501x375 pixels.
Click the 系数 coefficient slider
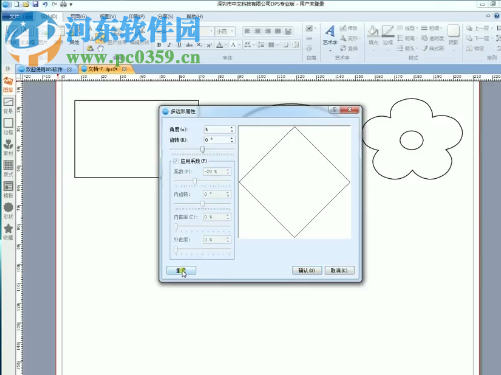click(x=202, y=181)
